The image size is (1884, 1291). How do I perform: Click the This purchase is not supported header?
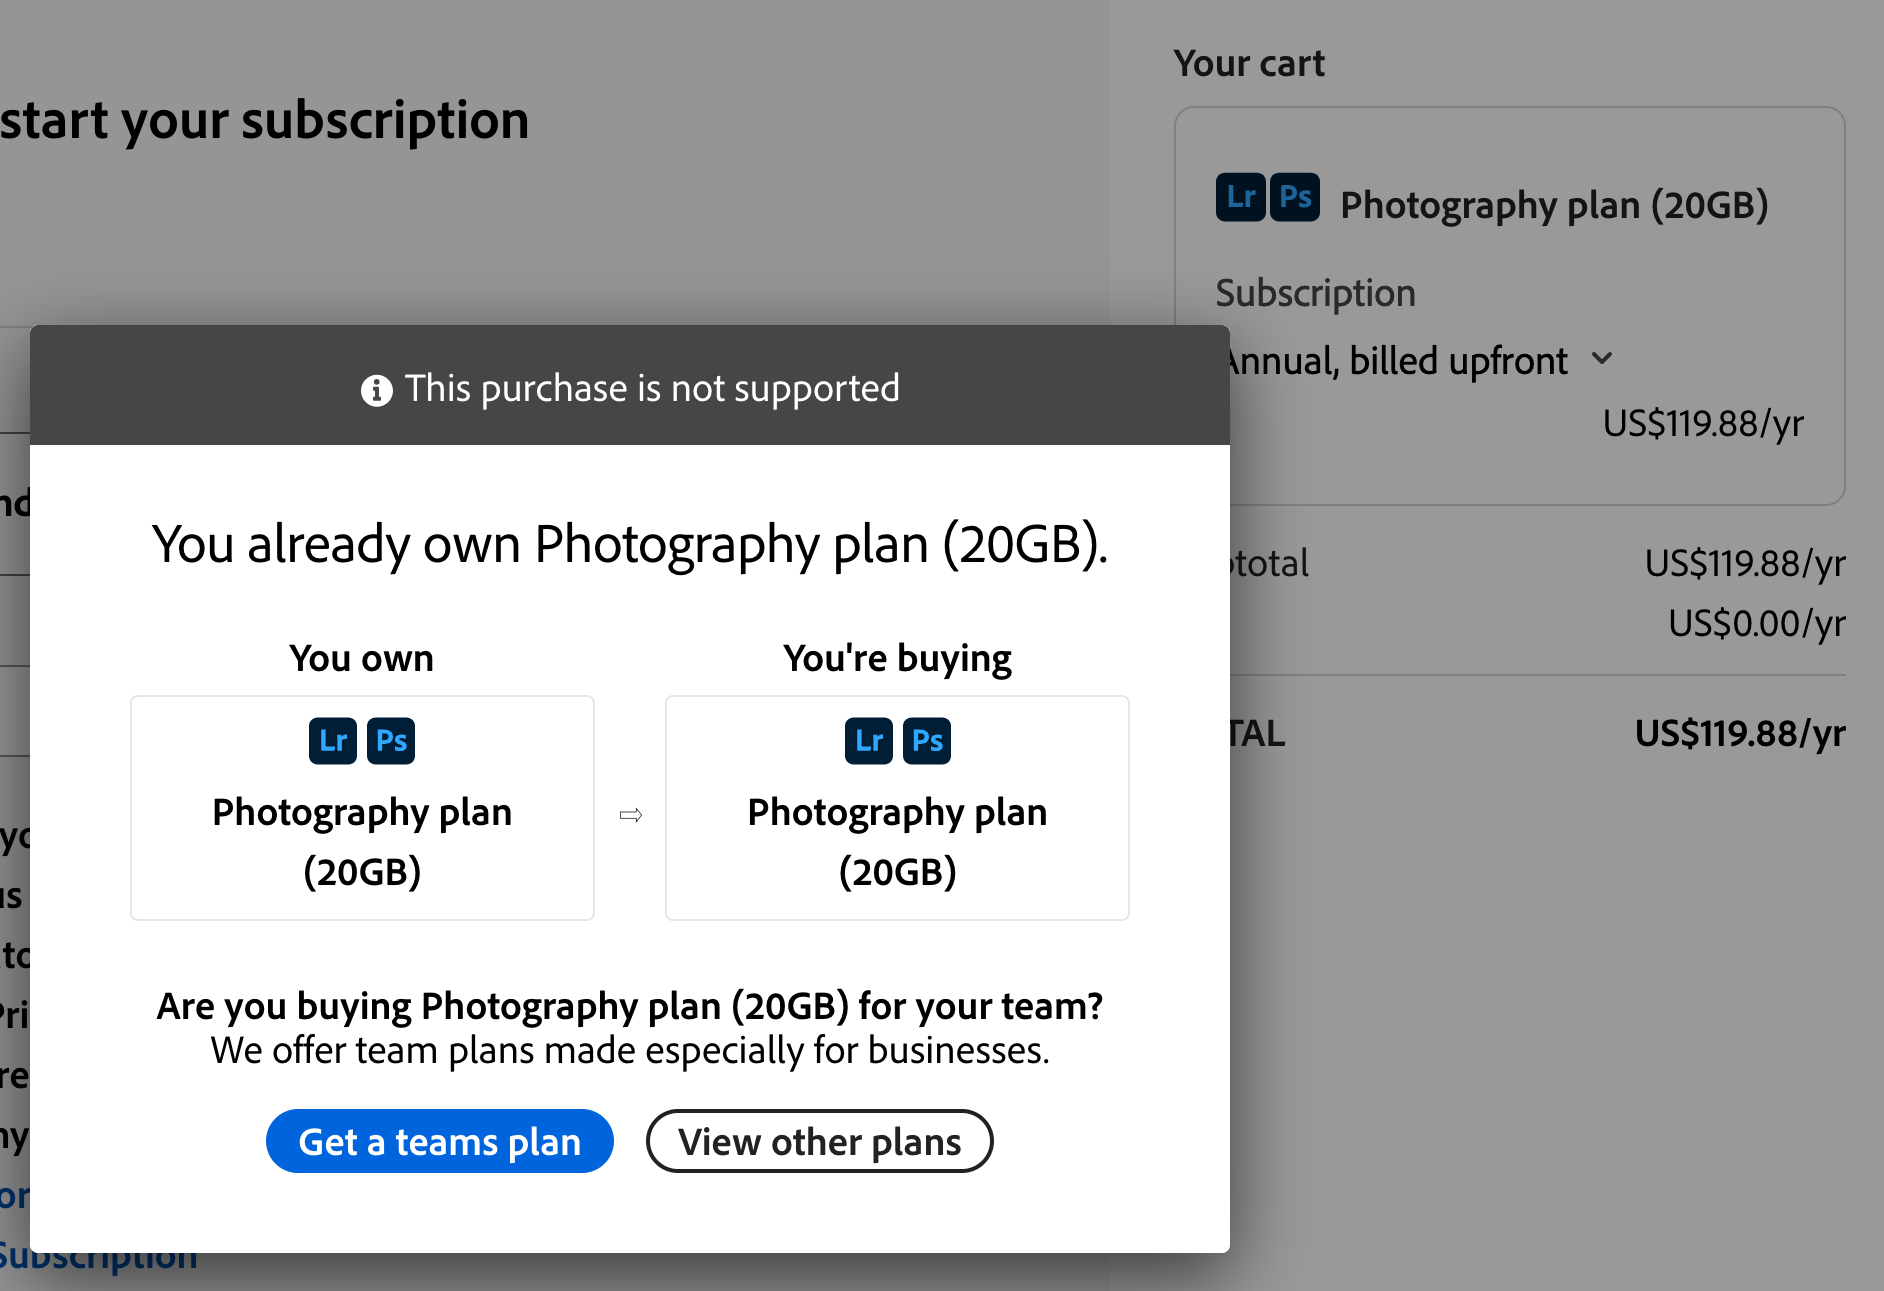pyautogui.click(x=651, y=388)
